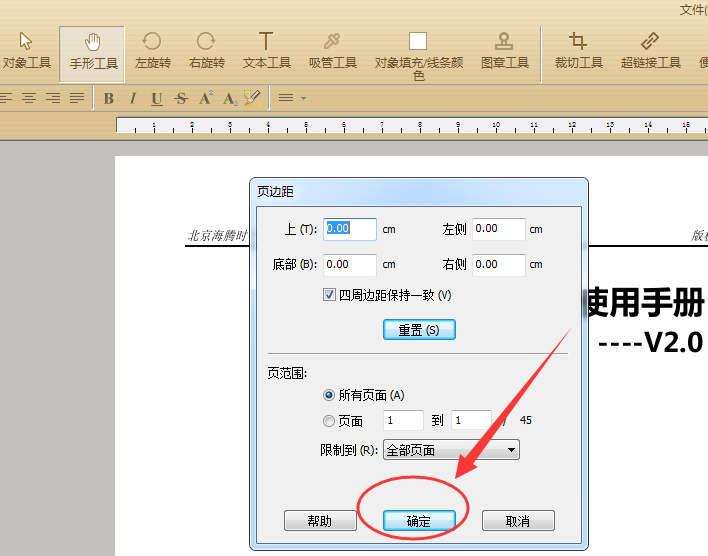Choose the 文本工具 text tool
This screenshot has height=556, width=708.
click(266, 51)
